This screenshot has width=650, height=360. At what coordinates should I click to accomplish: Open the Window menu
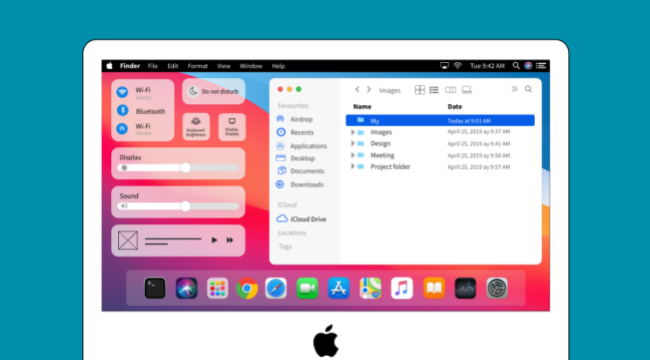click(251, 66)
